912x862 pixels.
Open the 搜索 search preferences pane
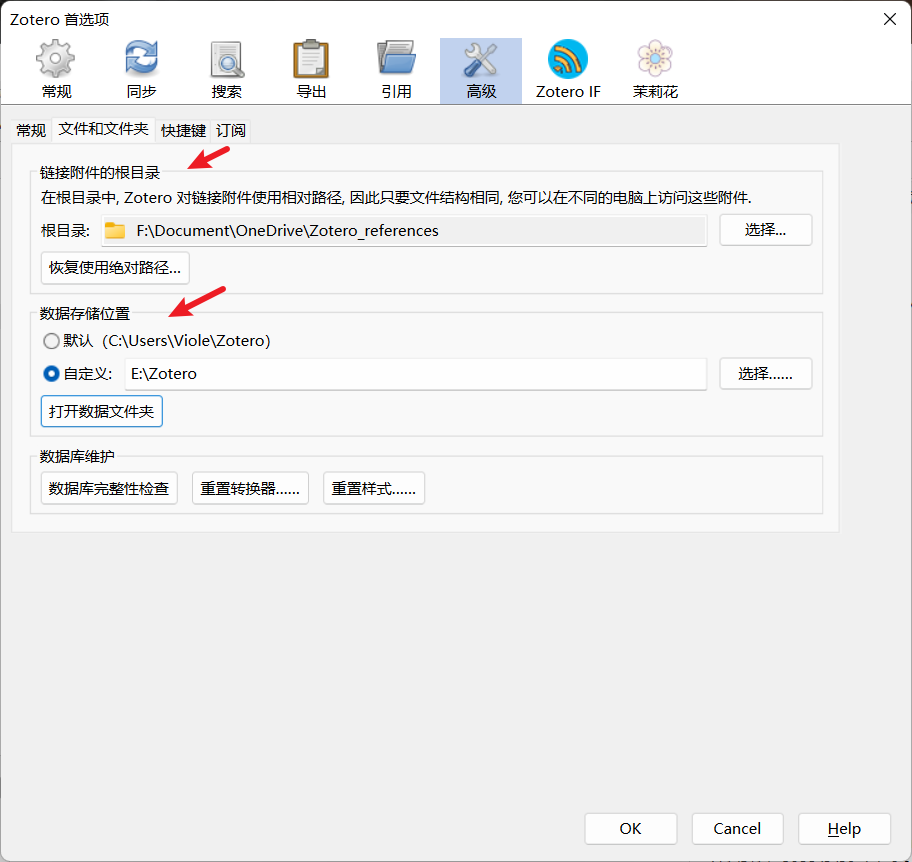pyautogui.click(x=226, y=70)
